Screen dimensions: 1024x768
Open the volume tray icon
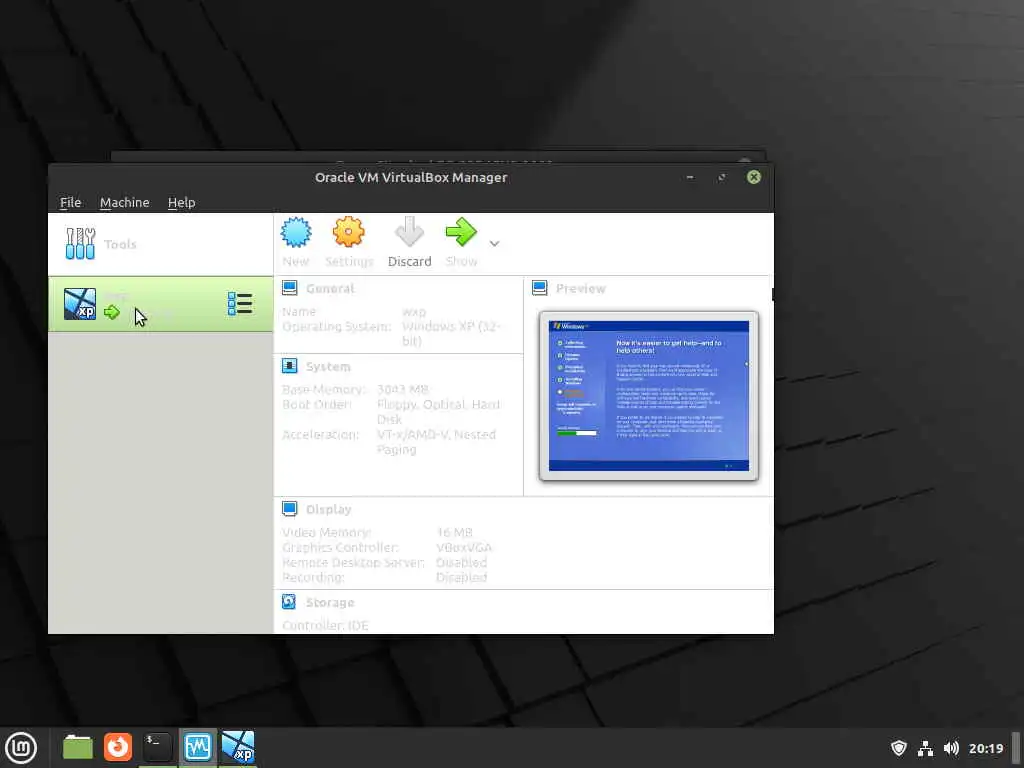pyautogui.click(x=952, y=748)
